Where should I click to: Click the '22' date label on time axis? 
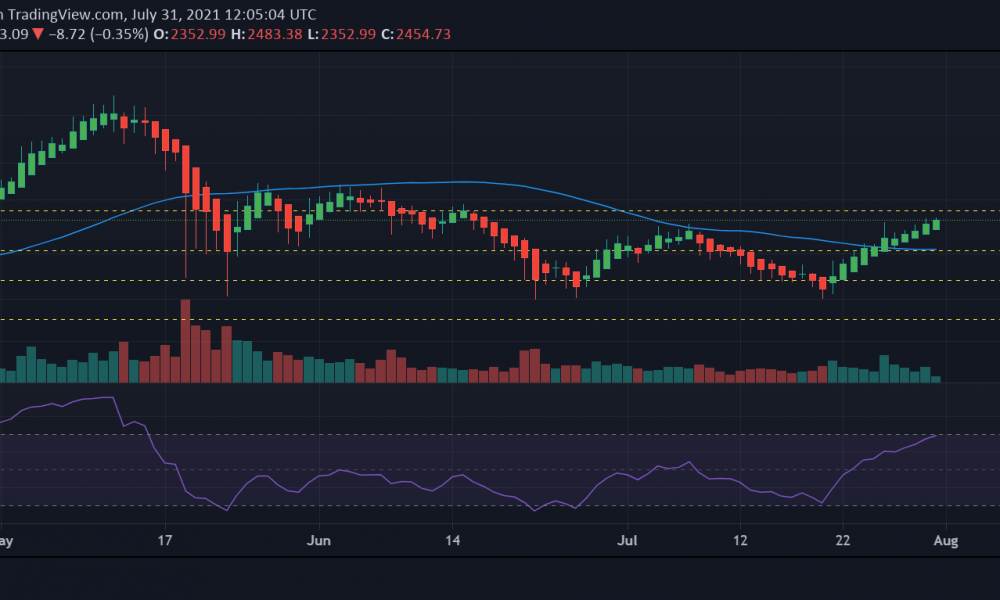842,541
